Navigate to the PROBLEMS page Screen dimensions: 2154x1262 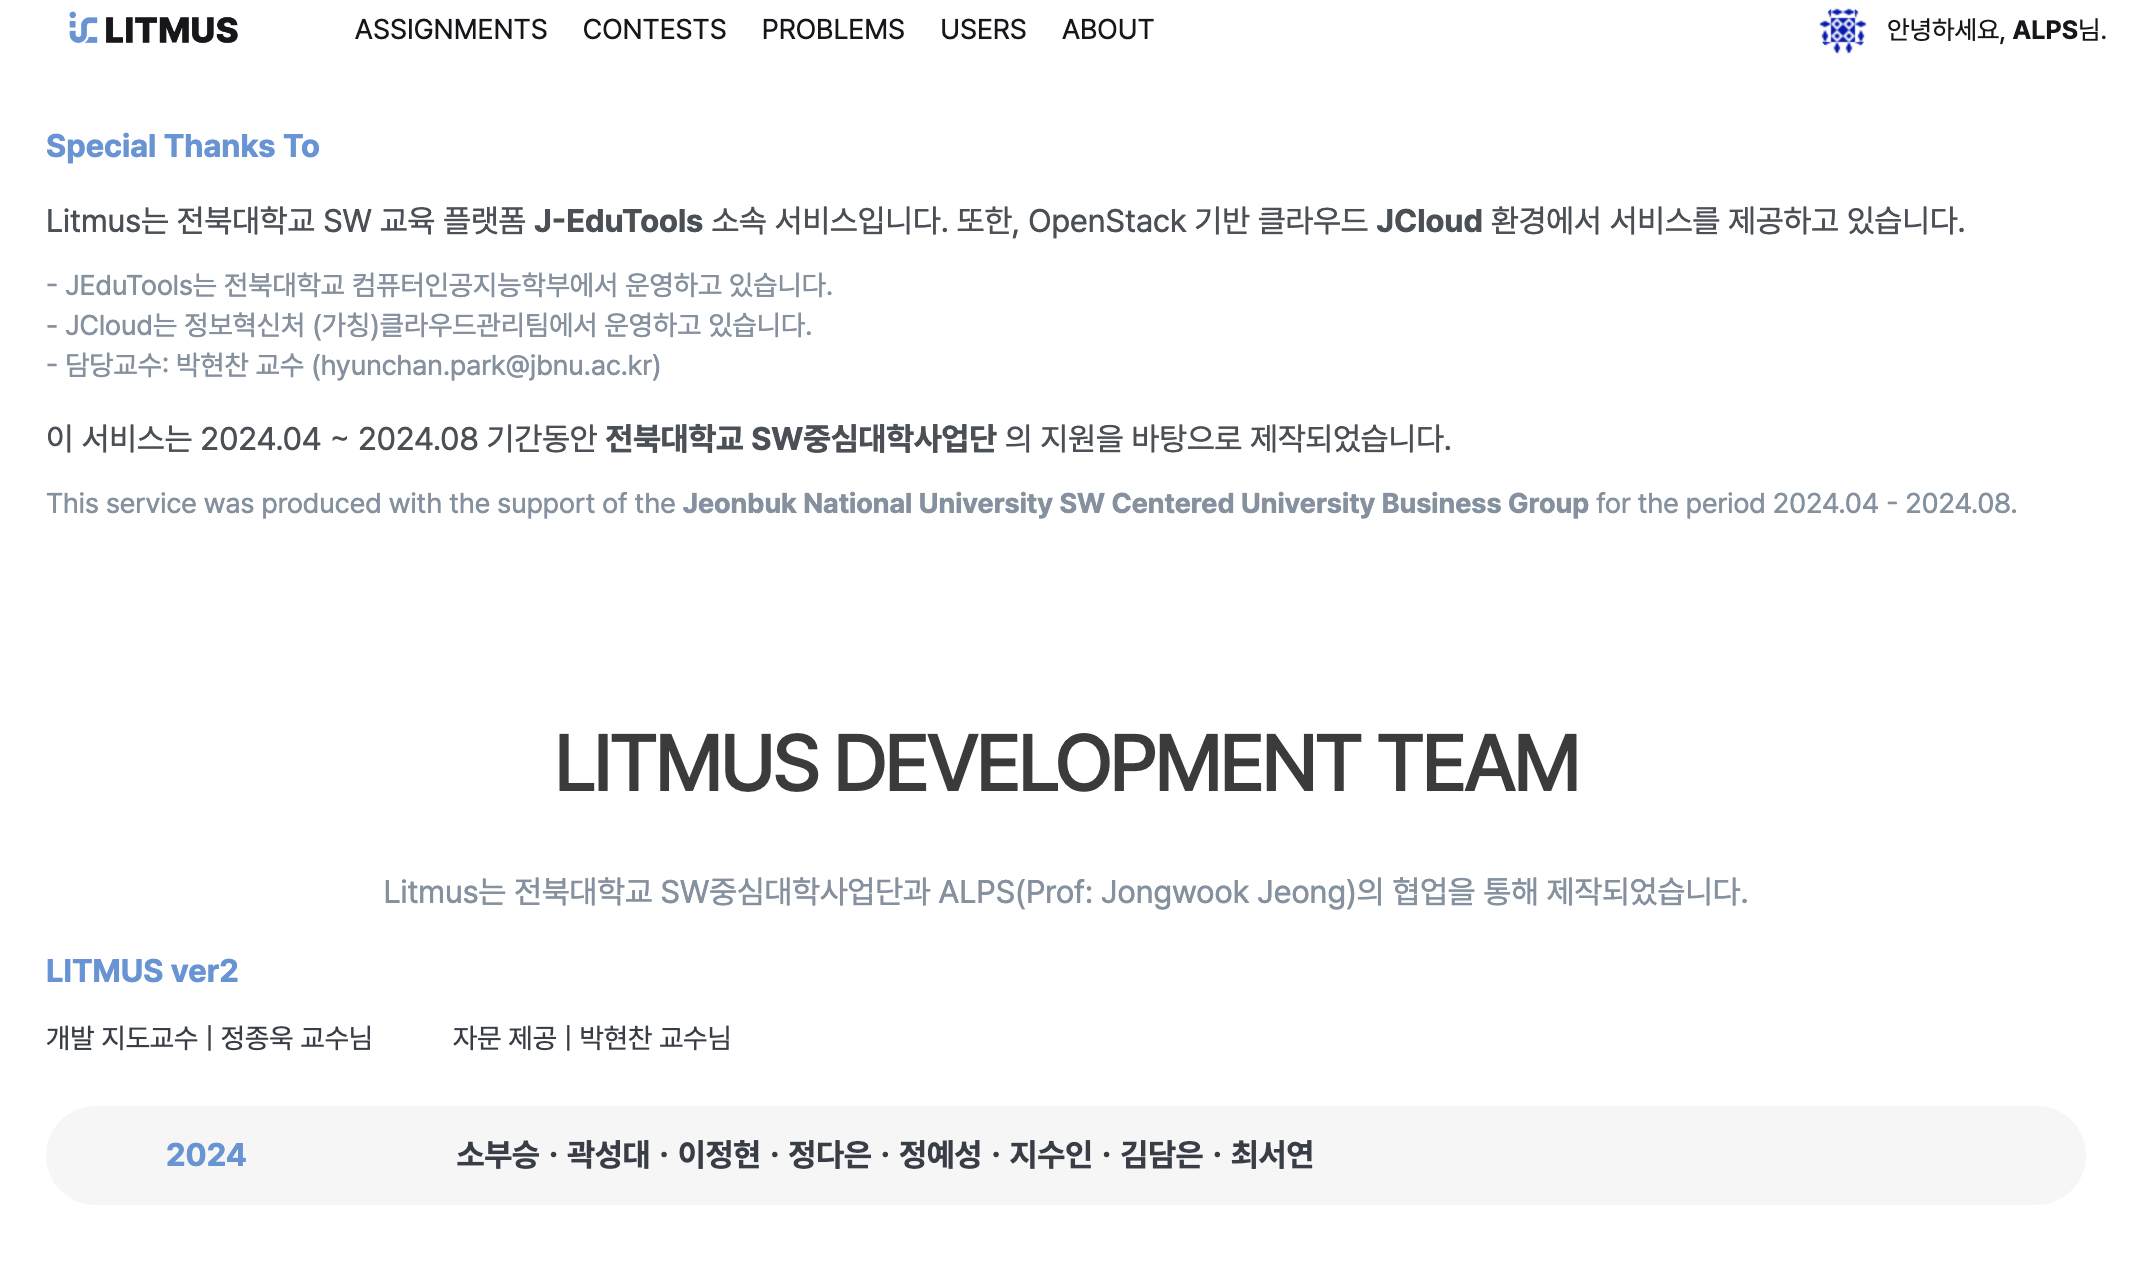(x=832, y=30)
